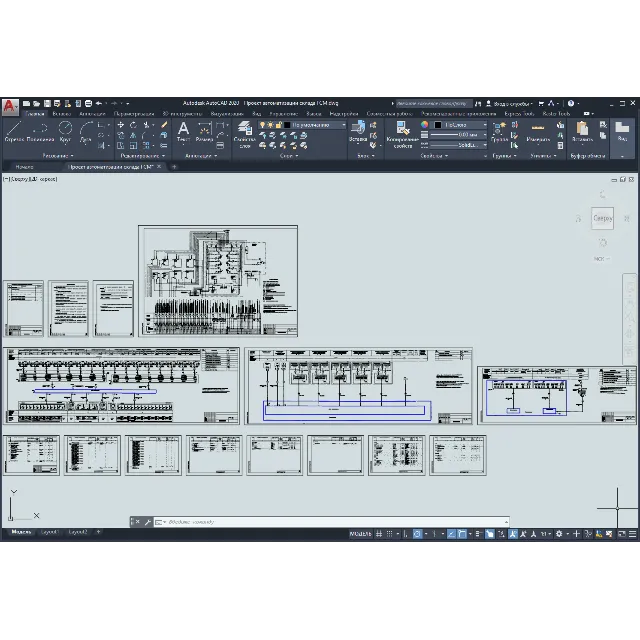Viewport: 640px width, 640px height.
Task: Click the black swatch in ПоСлою color box
Action: [x=438, y=124]
